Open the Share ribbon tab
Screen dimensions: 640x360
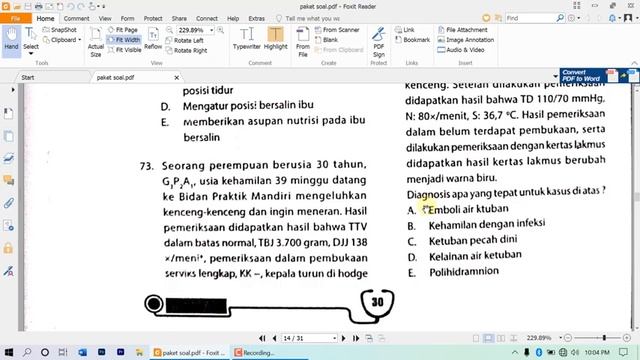click(179, 18)
